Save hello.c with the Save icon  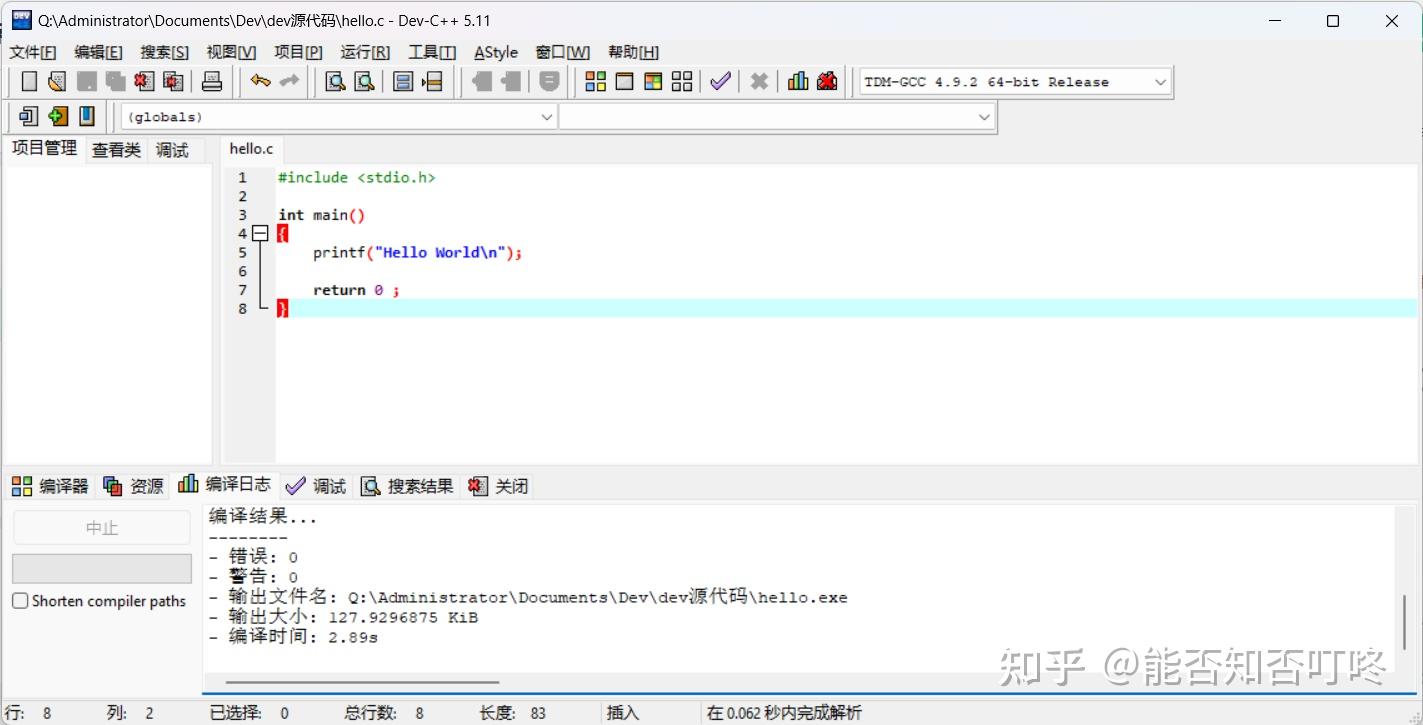coord(85,81)
